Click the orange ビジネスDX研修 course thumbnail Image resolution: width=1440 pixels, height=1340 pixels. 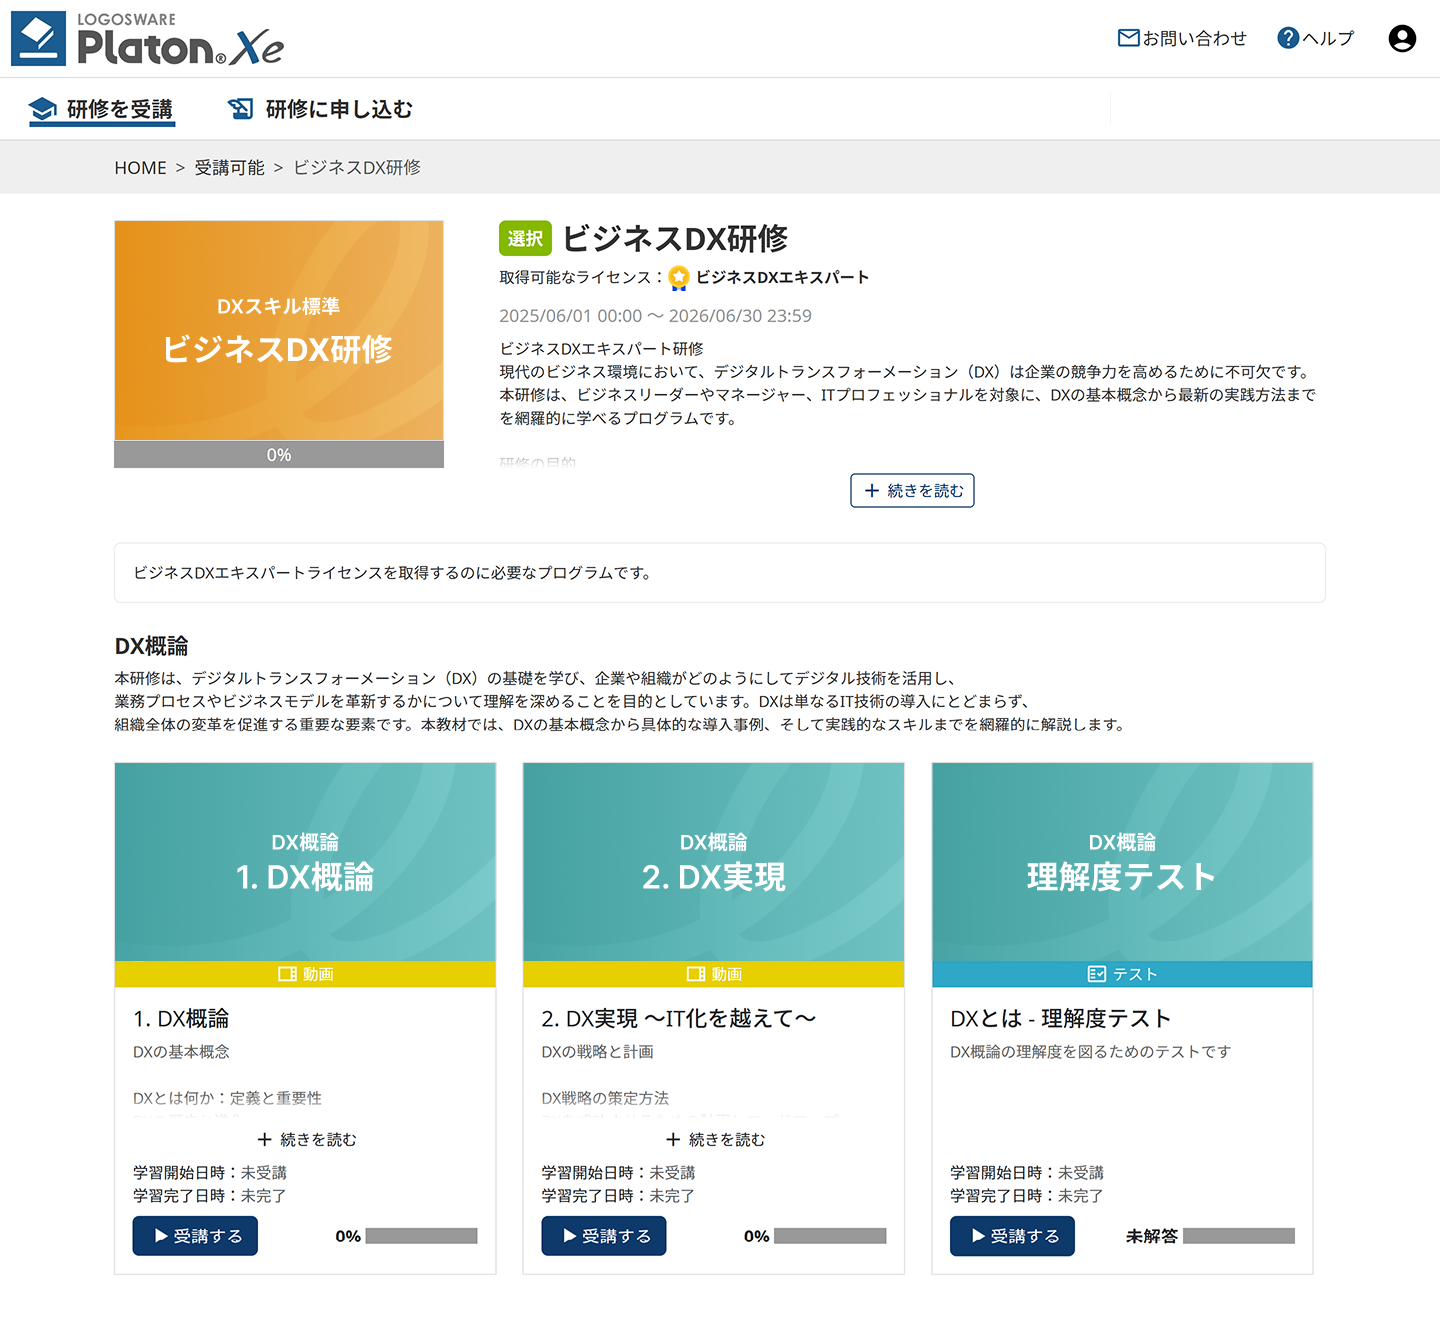tap(279, 331)
